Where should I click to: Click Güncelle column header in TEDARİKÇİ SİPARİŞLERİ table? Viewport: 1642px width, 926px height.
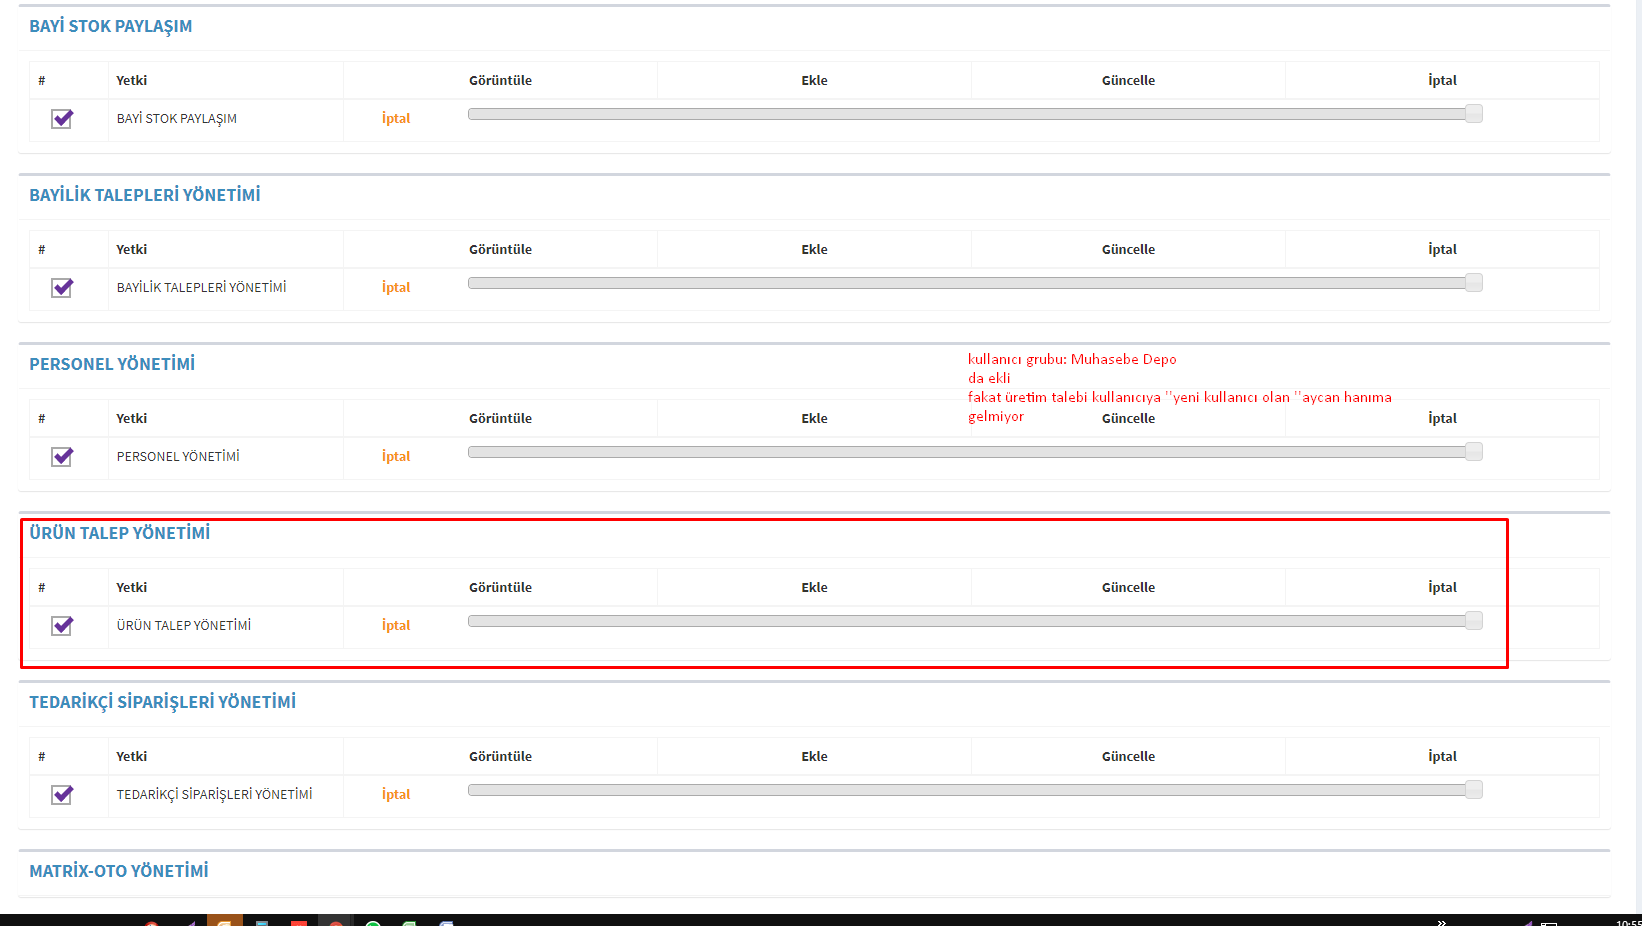(x=1128, y=757)
